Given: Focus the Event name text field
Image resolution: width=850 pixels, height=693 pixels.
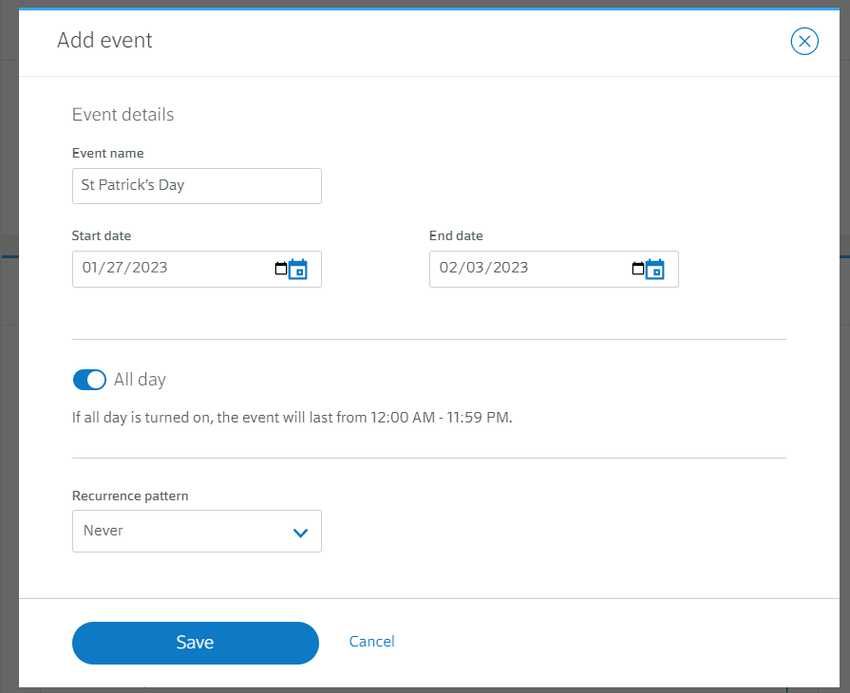Looking at the screenshot, I should (197, 186).
